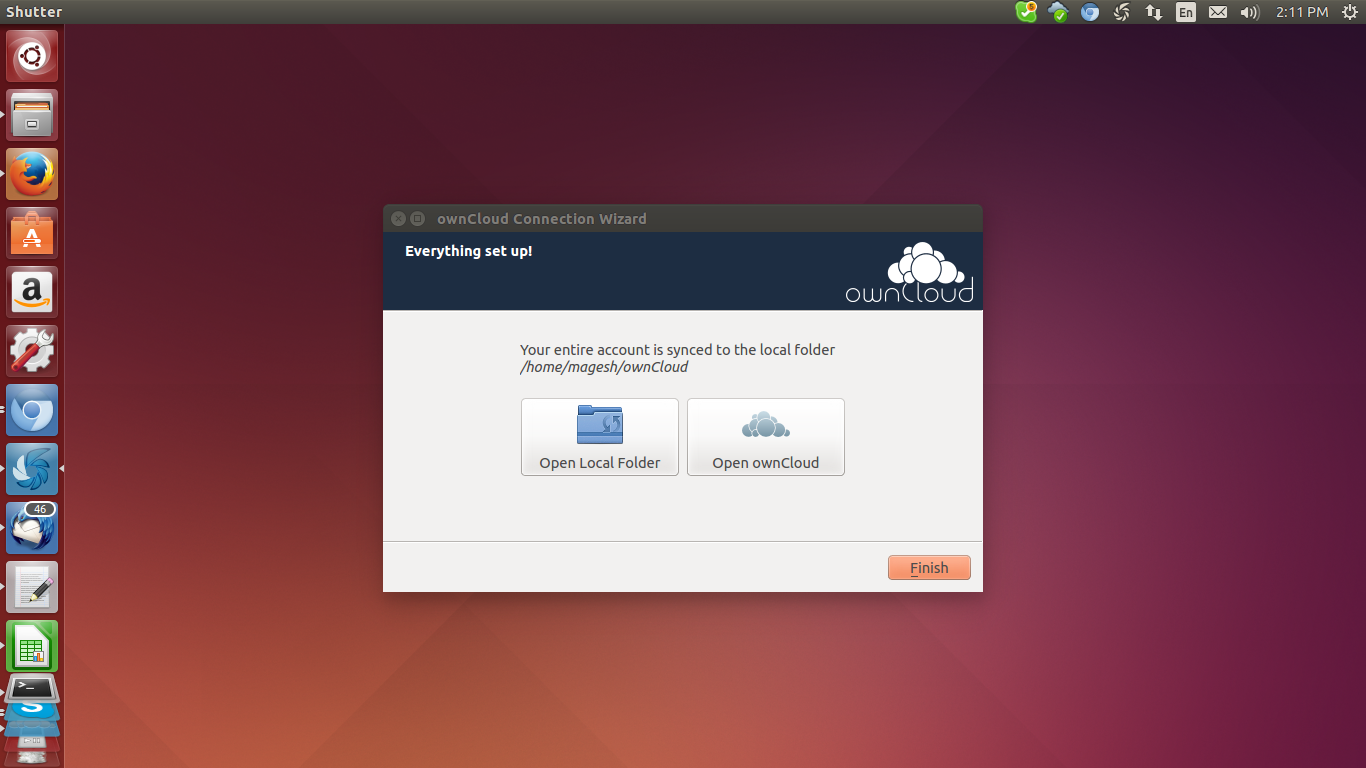1366x768 pixels.
Task: Open System Settings wrench-and-gear icon
Action: pyautogui.click(x=32, y=351)
